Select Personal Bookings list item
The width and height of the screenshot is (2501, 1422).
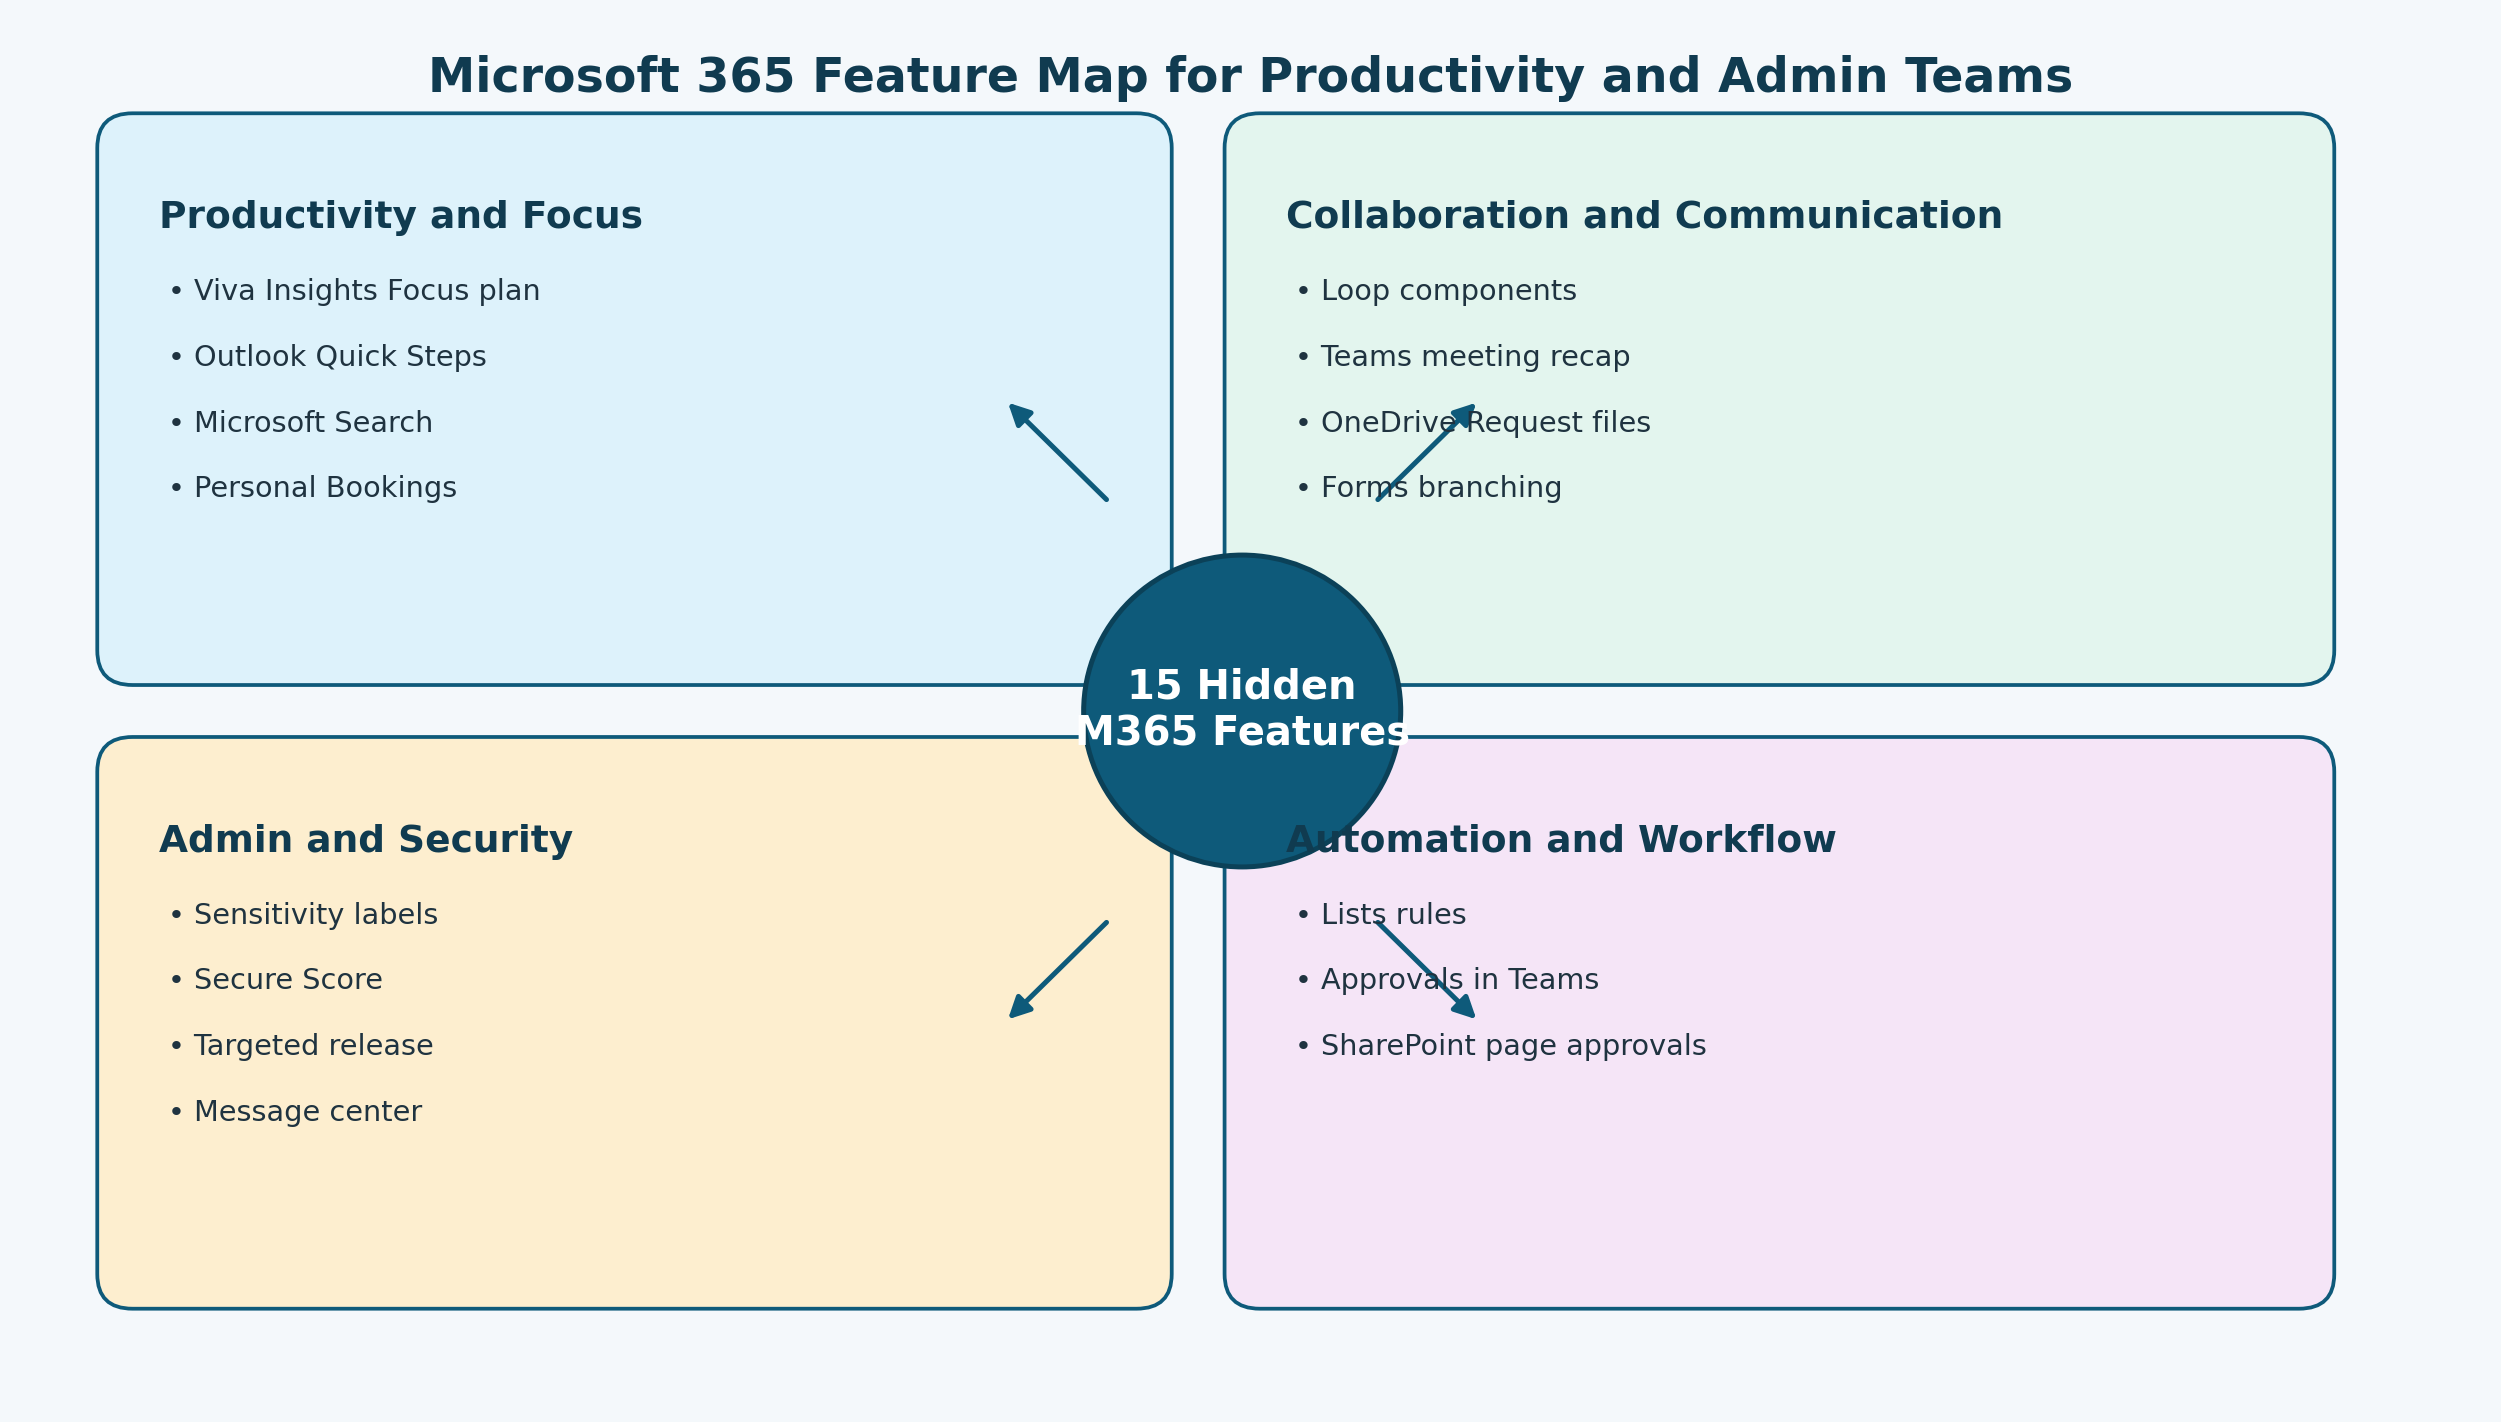312,488
